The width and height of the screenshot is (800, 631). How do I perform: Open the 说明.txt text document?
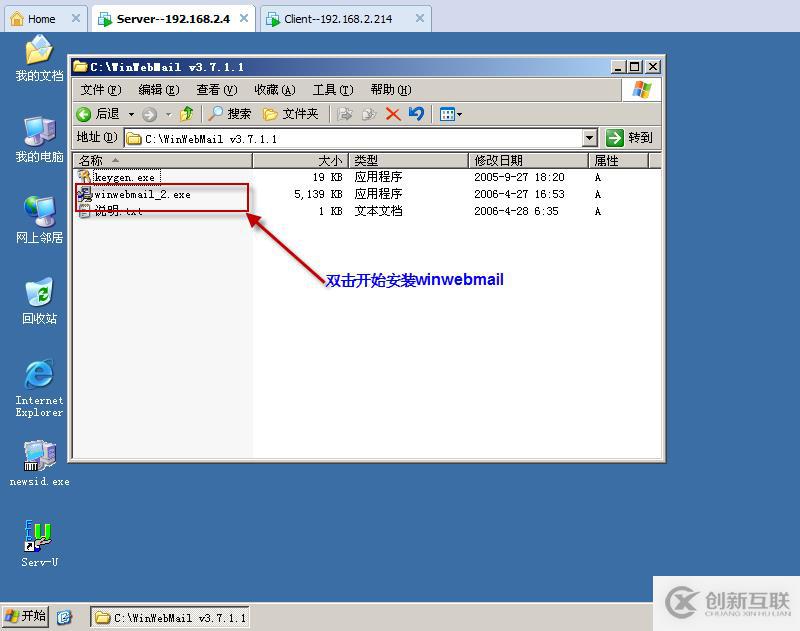(115, 211)
